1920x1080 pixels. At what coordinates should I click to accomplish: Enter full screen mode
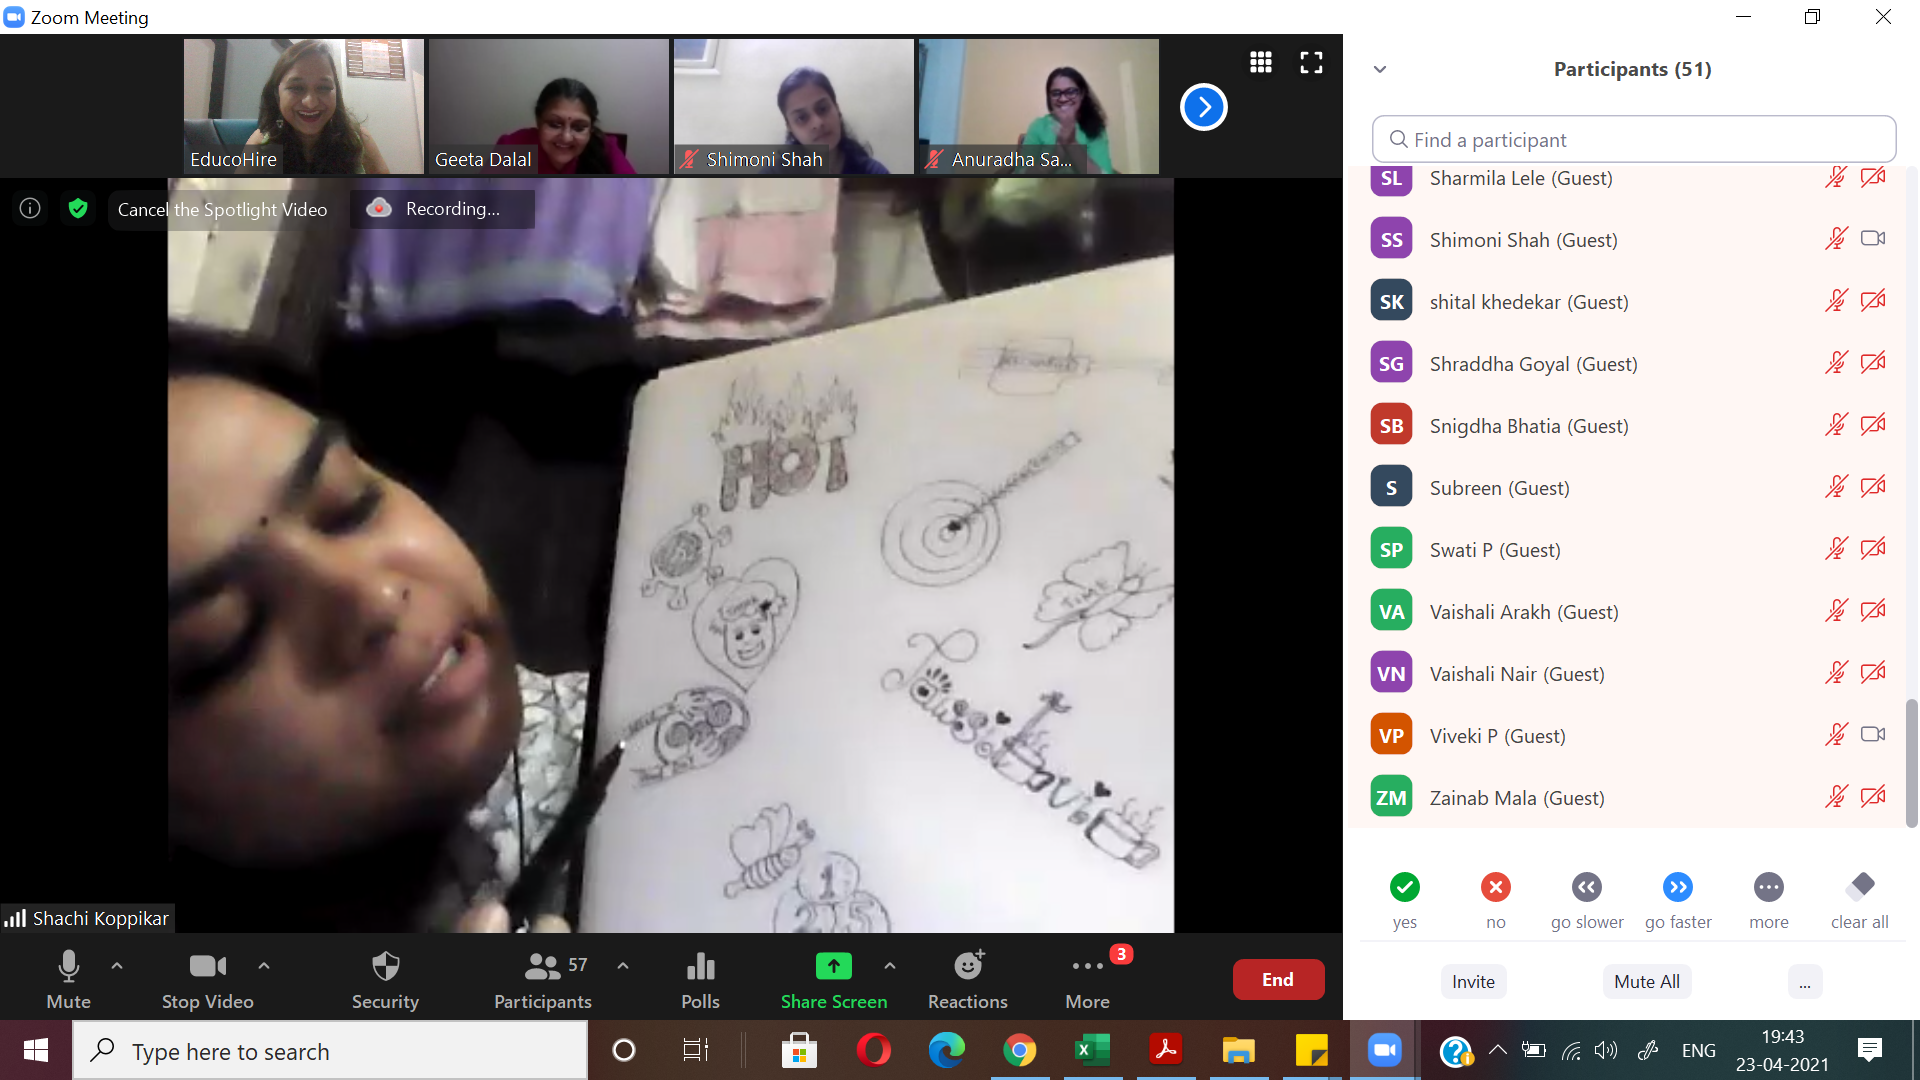point(1311,62)
